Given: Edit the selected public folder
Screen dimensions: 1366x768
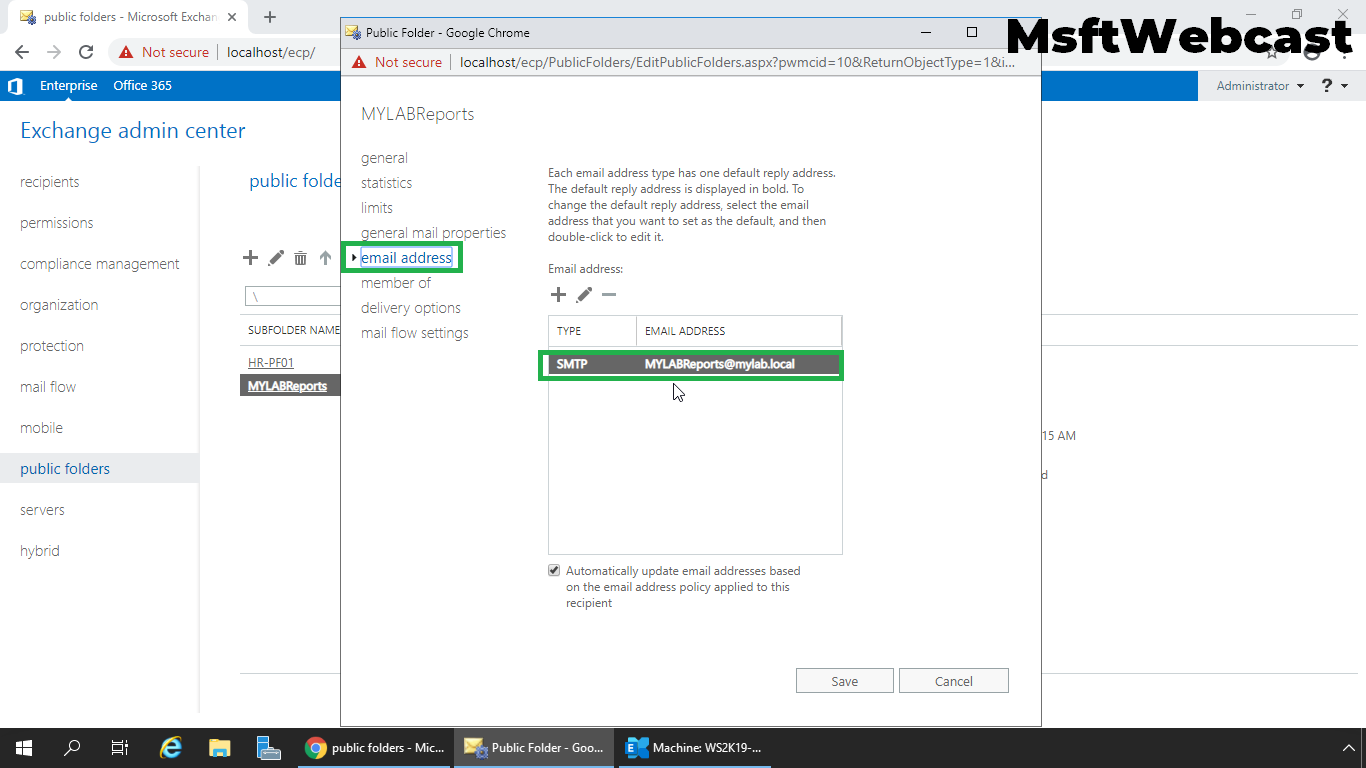Looking at the screenshot, I should (275, 258).
